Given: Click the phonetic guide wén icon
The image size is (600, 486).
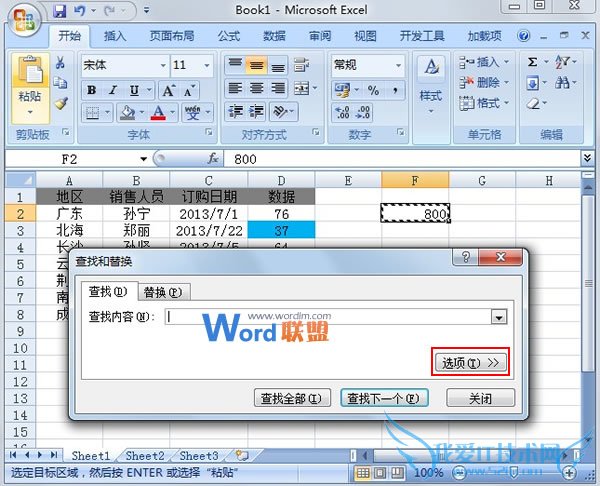Looking at the screenshot, I should click(x=192, y=113).
